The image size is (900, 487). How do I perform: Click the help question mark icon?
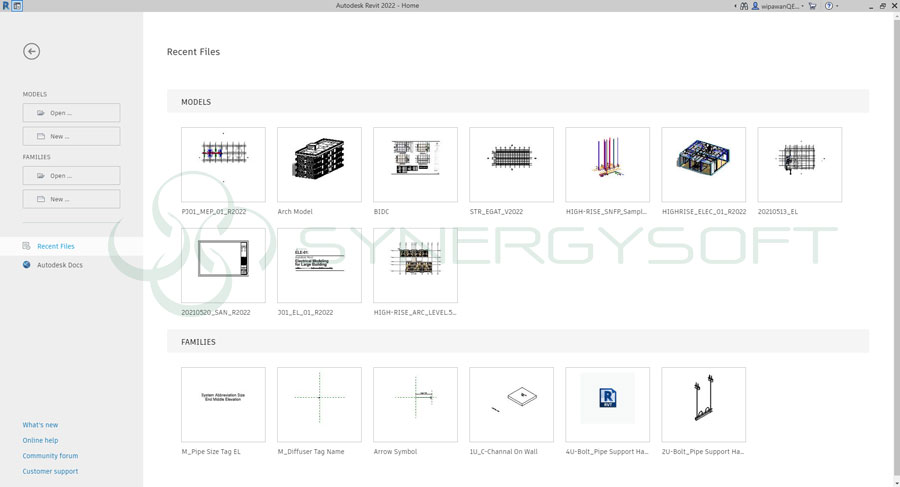(829, 6)
